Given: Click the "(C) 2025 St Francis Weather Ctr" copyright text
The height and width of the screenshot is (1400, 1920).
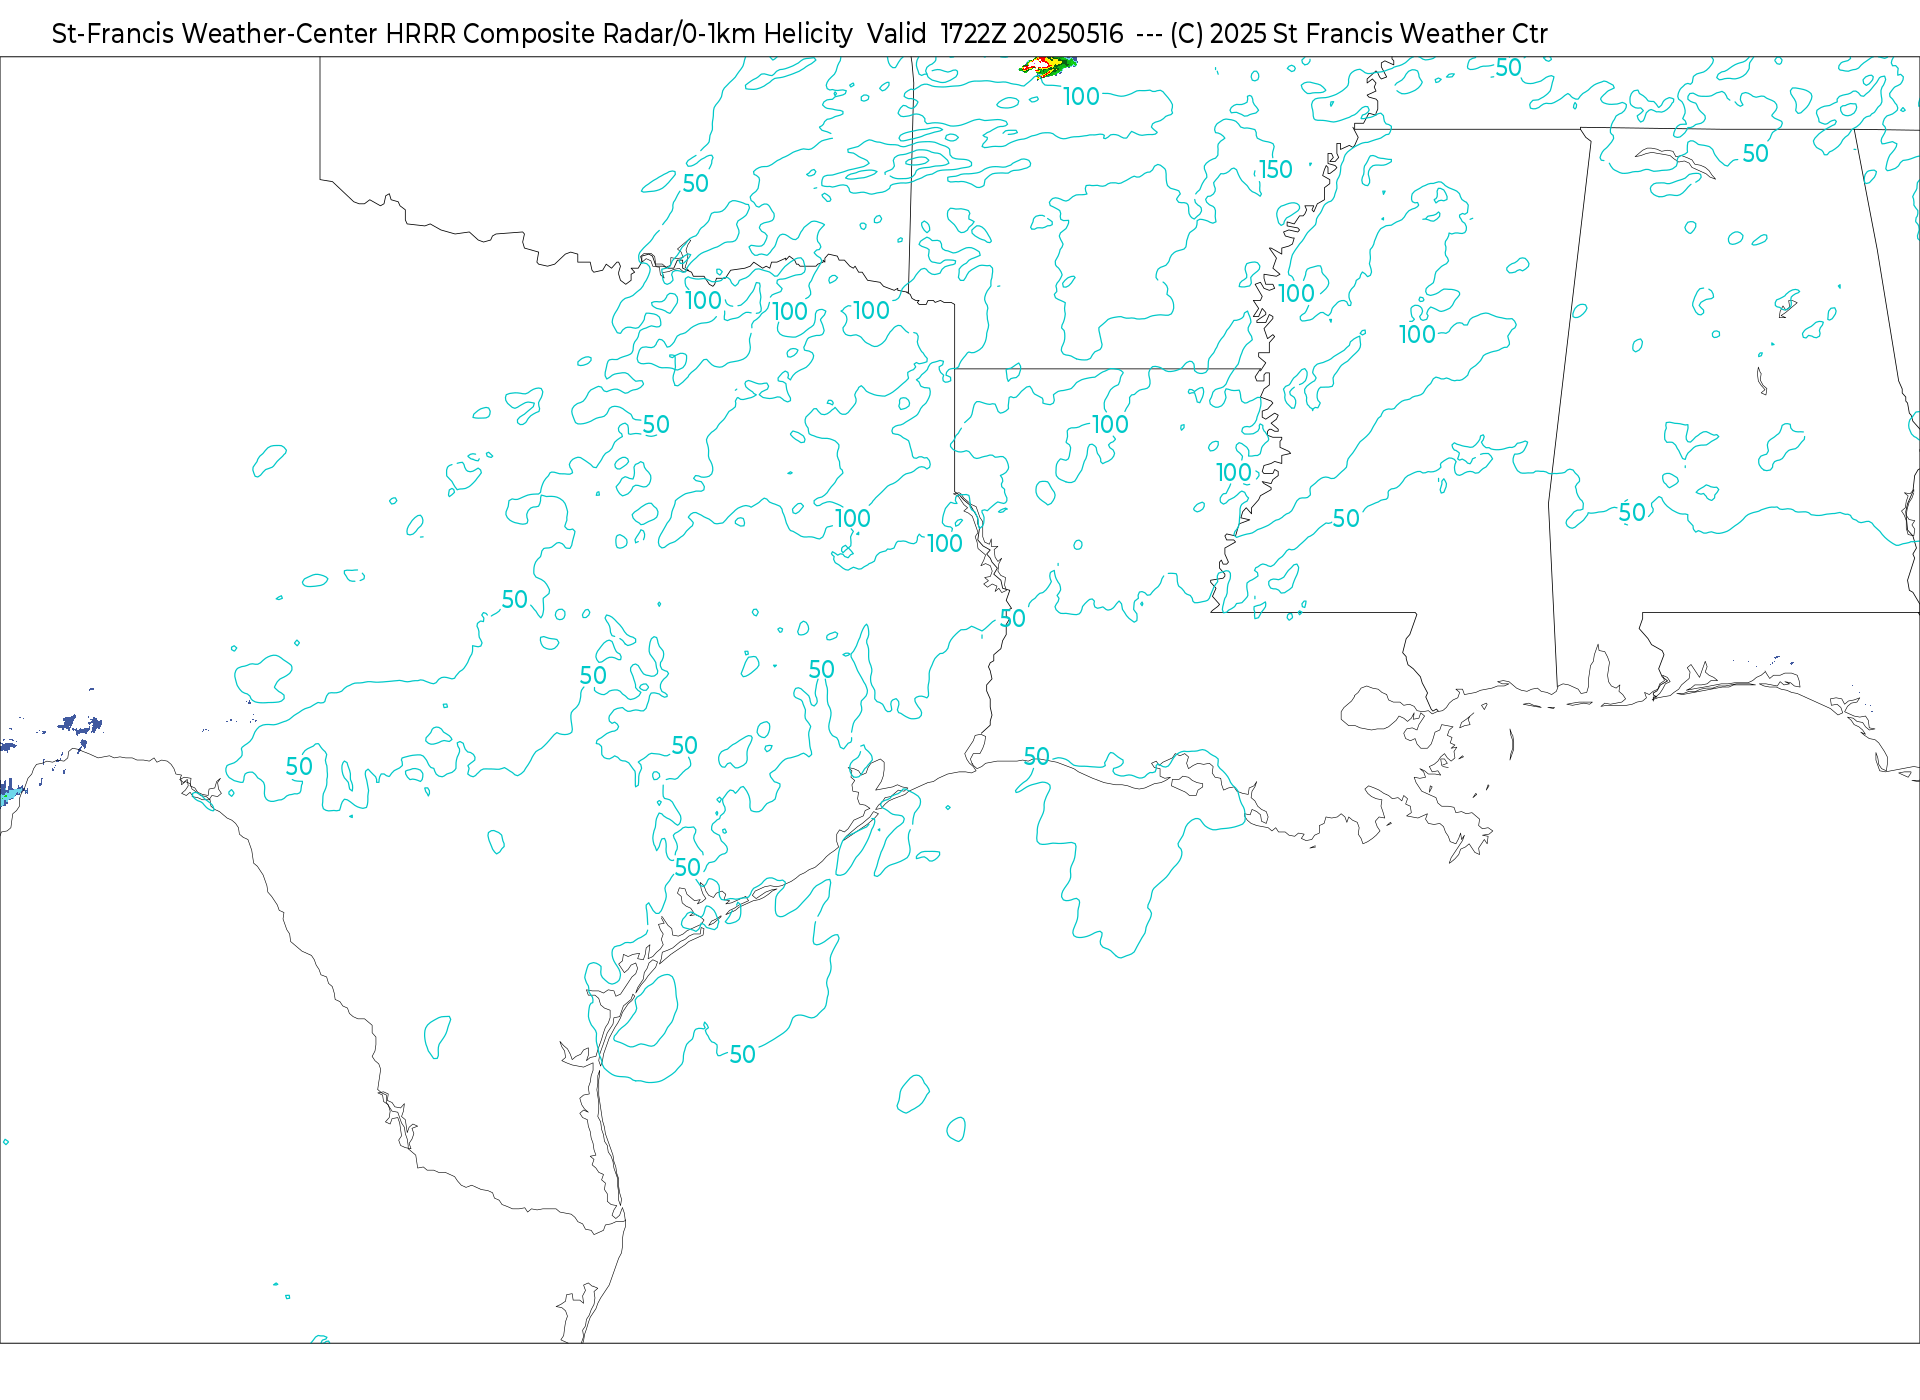Looking at the screenshot, I should point(1358,34).
